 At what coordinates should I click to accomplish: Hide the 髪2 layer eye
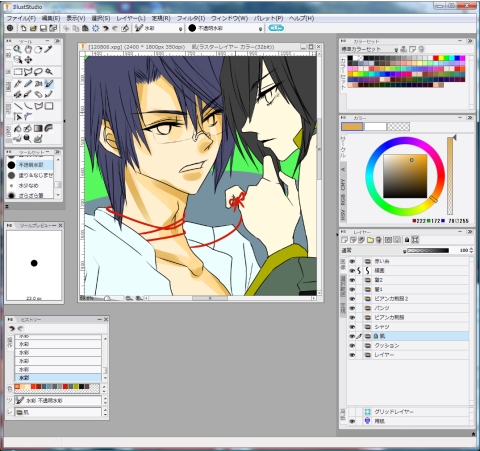[352, 280]
